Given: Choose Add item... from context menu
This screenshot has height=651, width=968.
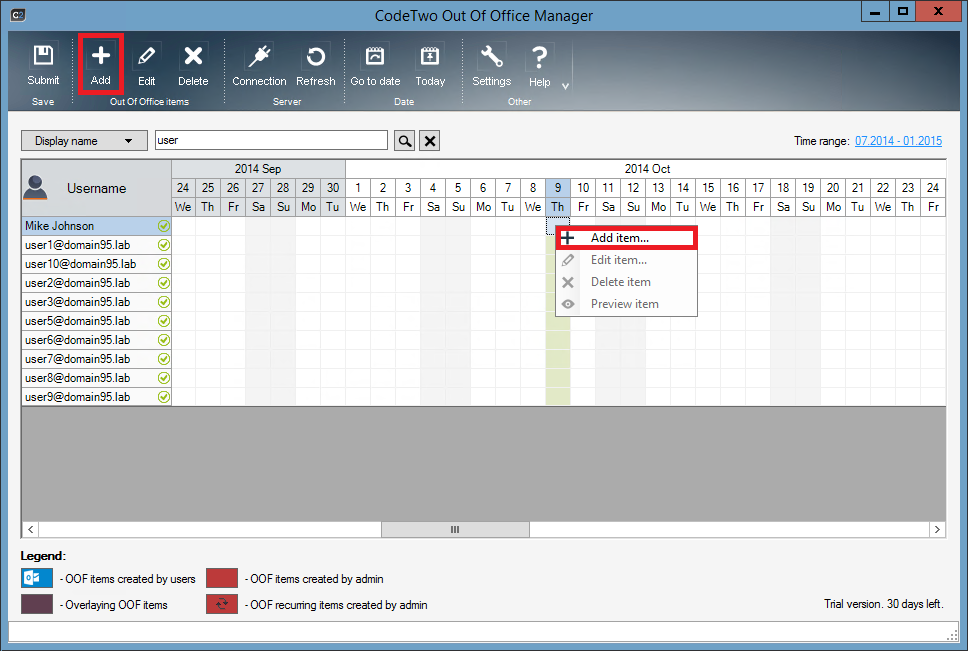Looking at the screenshot, I should tap(627, 238).
